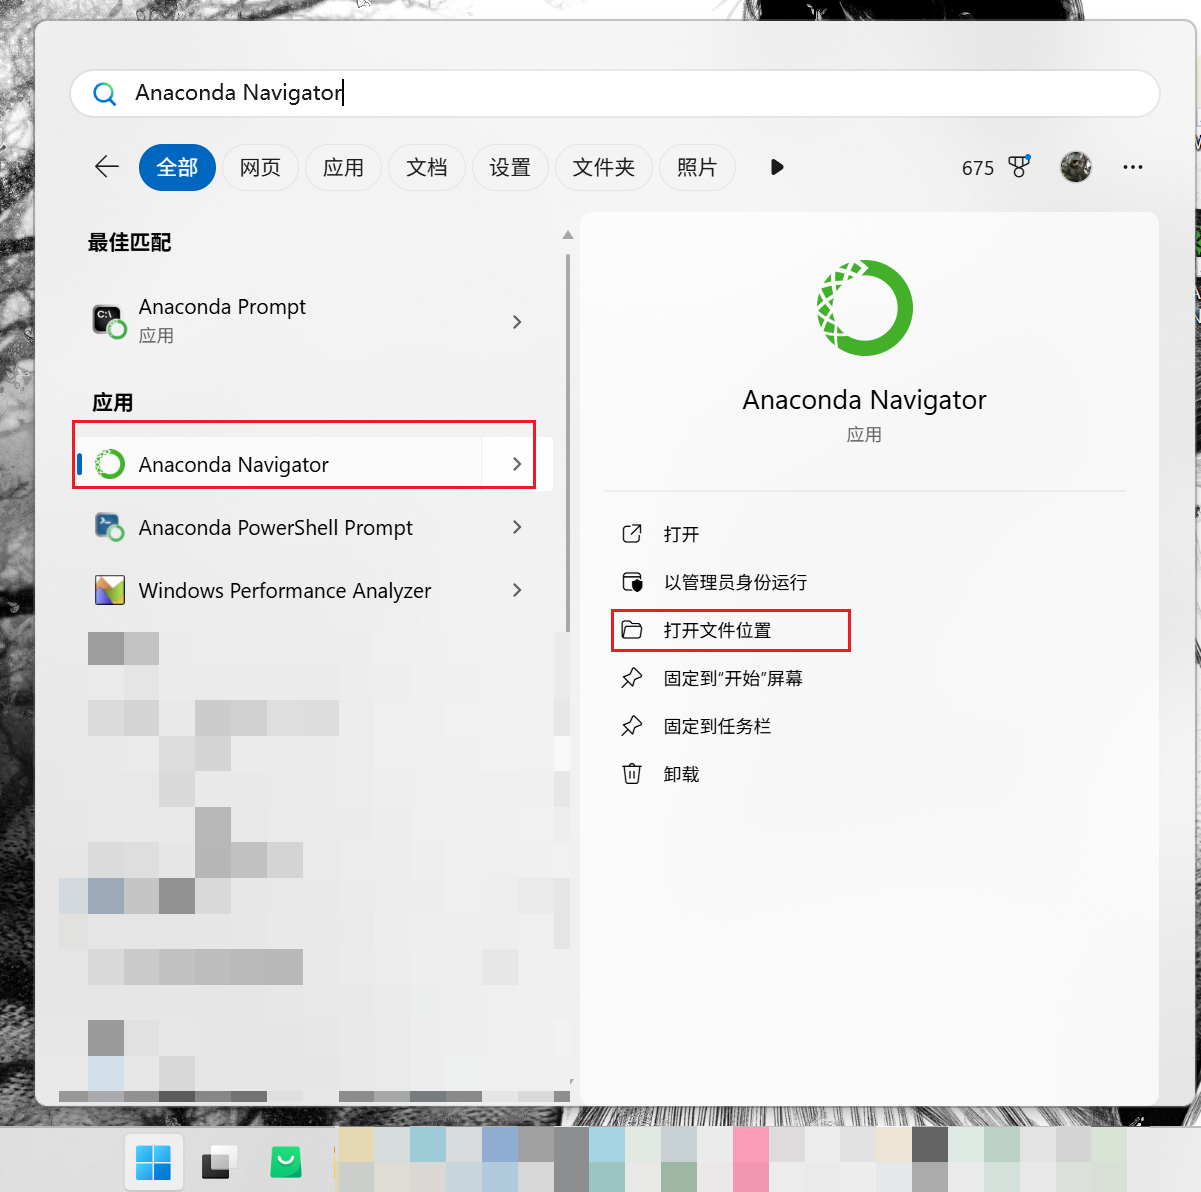
Task: Open the rewards trophy icon
Action: click(x=1019, y=167)
